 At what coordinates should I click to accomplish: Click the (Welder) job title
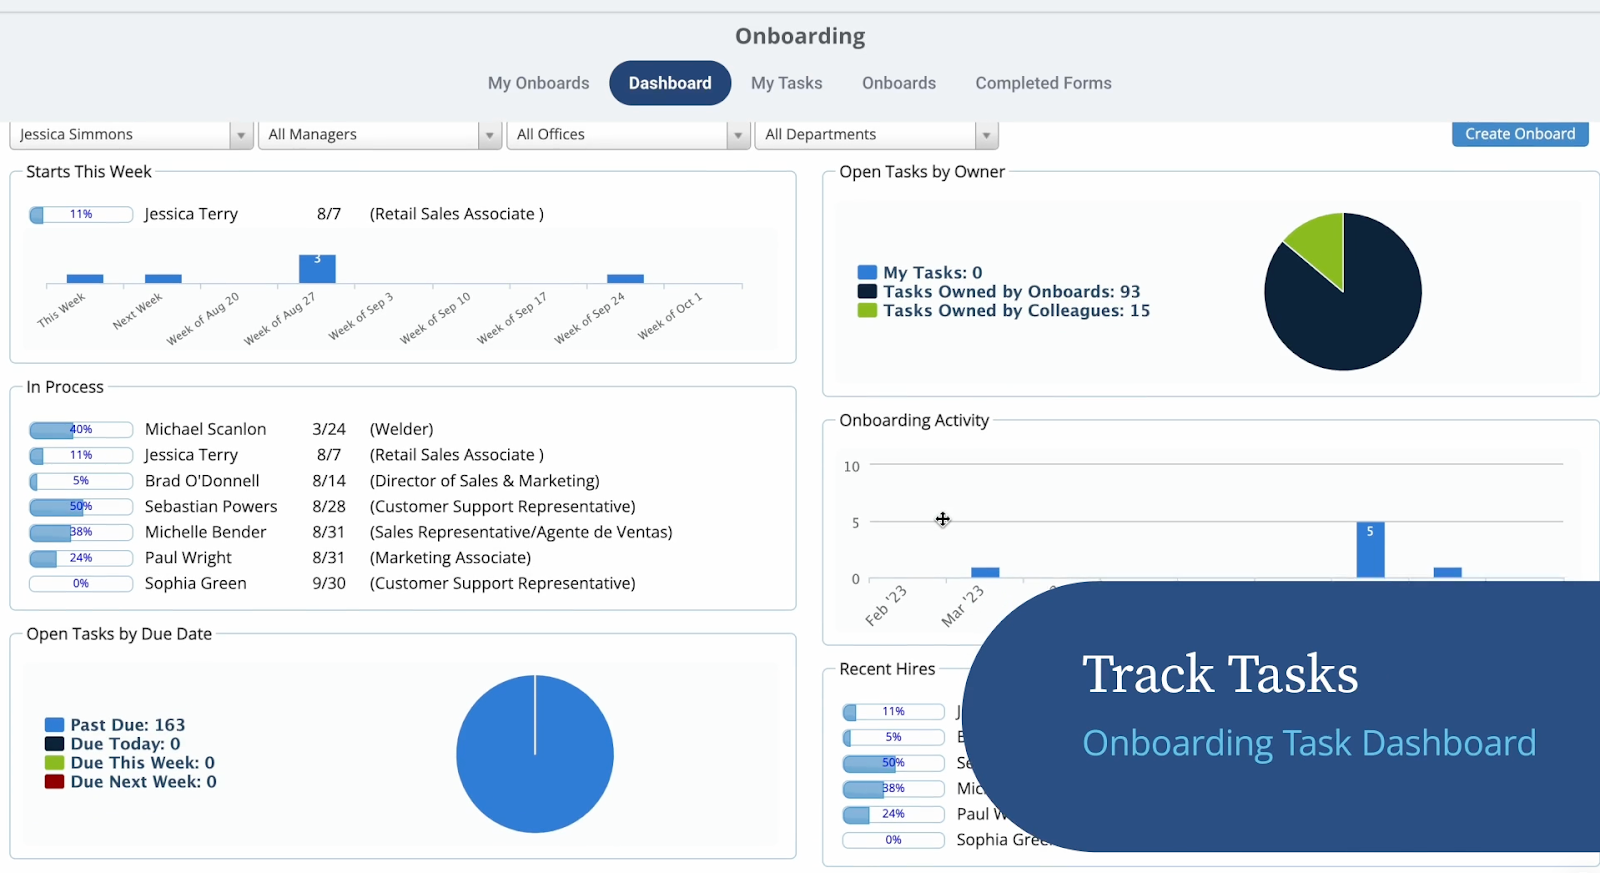pos(402,429)
